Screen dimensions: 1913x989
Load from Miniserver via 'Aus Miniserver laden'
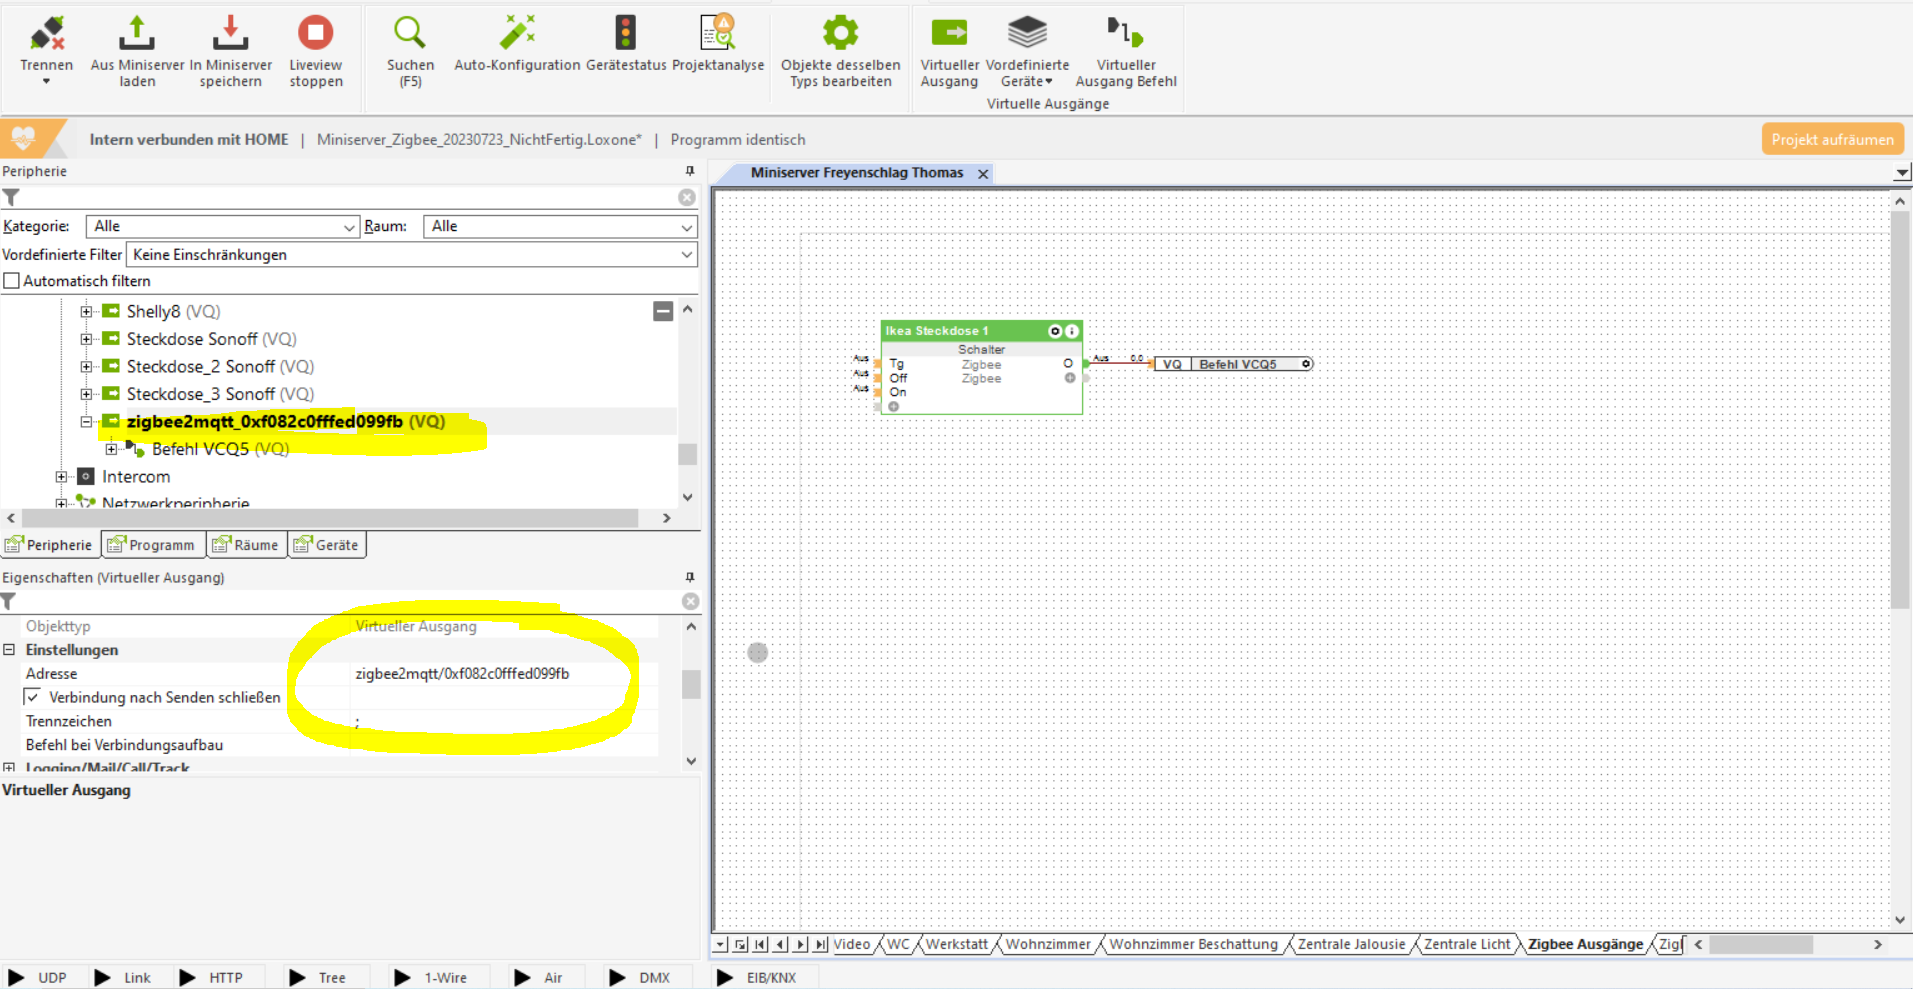[x=137, y=34]
